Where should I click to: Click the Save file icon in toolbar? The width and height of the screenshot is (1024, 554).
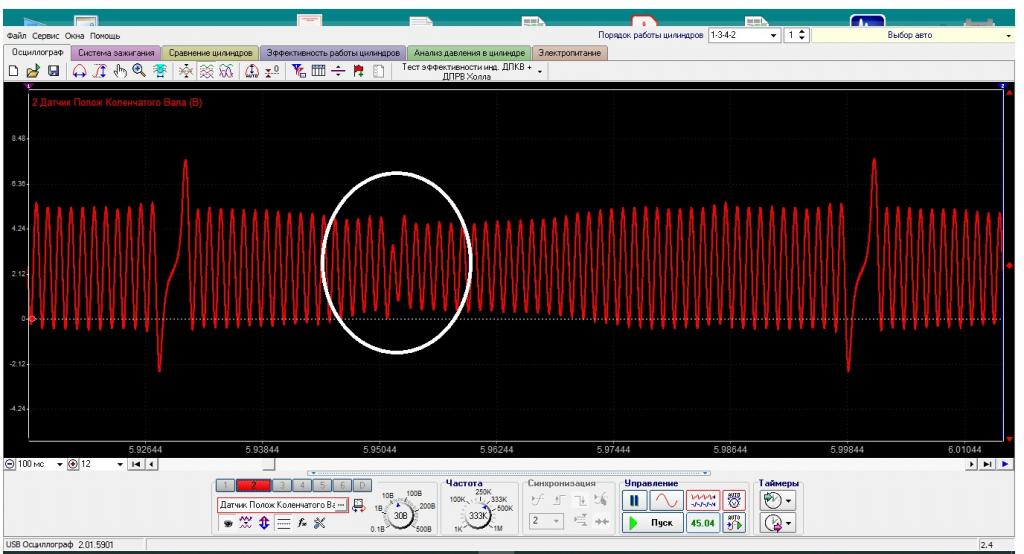pos(53,72)
